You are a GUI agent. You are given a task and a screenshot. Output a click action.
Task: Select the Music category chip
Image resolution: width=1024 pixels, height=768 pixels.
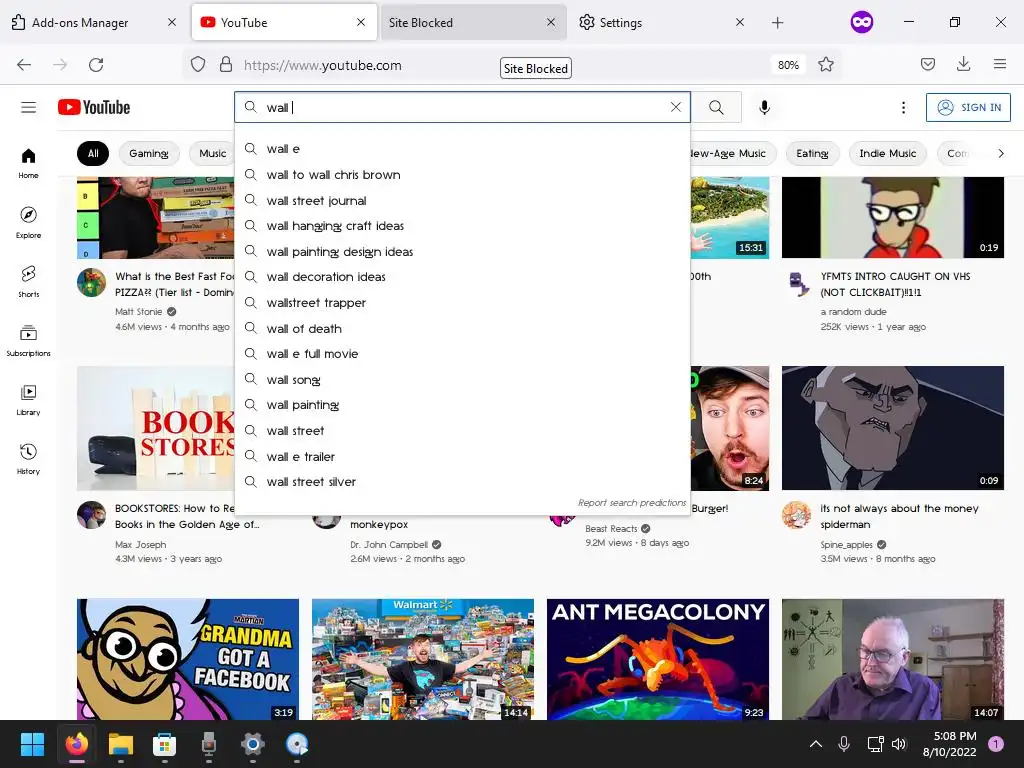212,153
